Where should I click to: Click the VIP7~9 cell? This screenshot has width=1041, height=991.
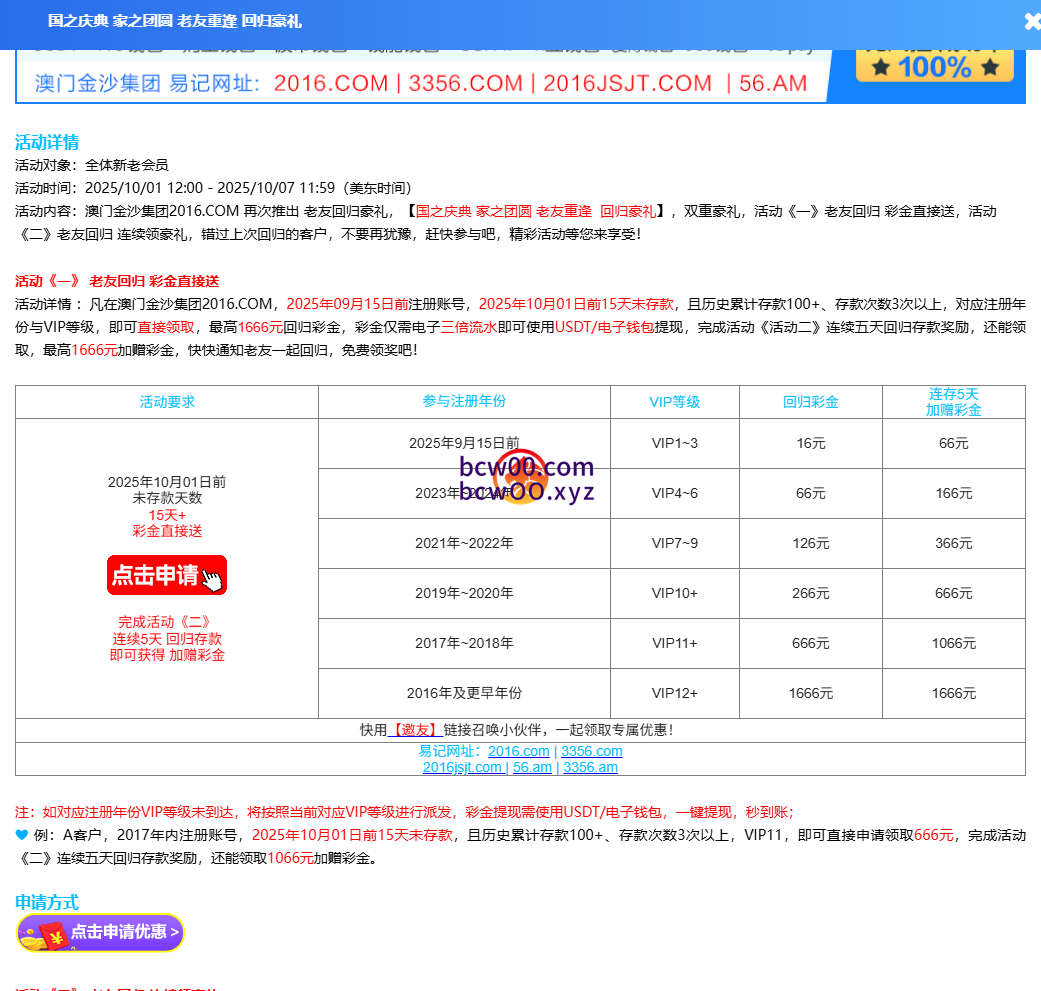pyautogui.click(x=675, y=544)
